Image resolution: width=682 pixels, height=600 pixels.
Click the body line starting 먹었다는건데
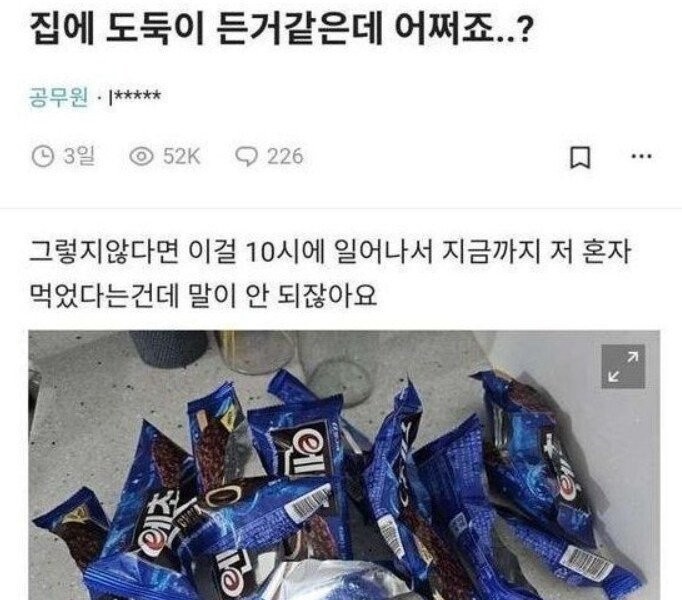tap(203, 295)
